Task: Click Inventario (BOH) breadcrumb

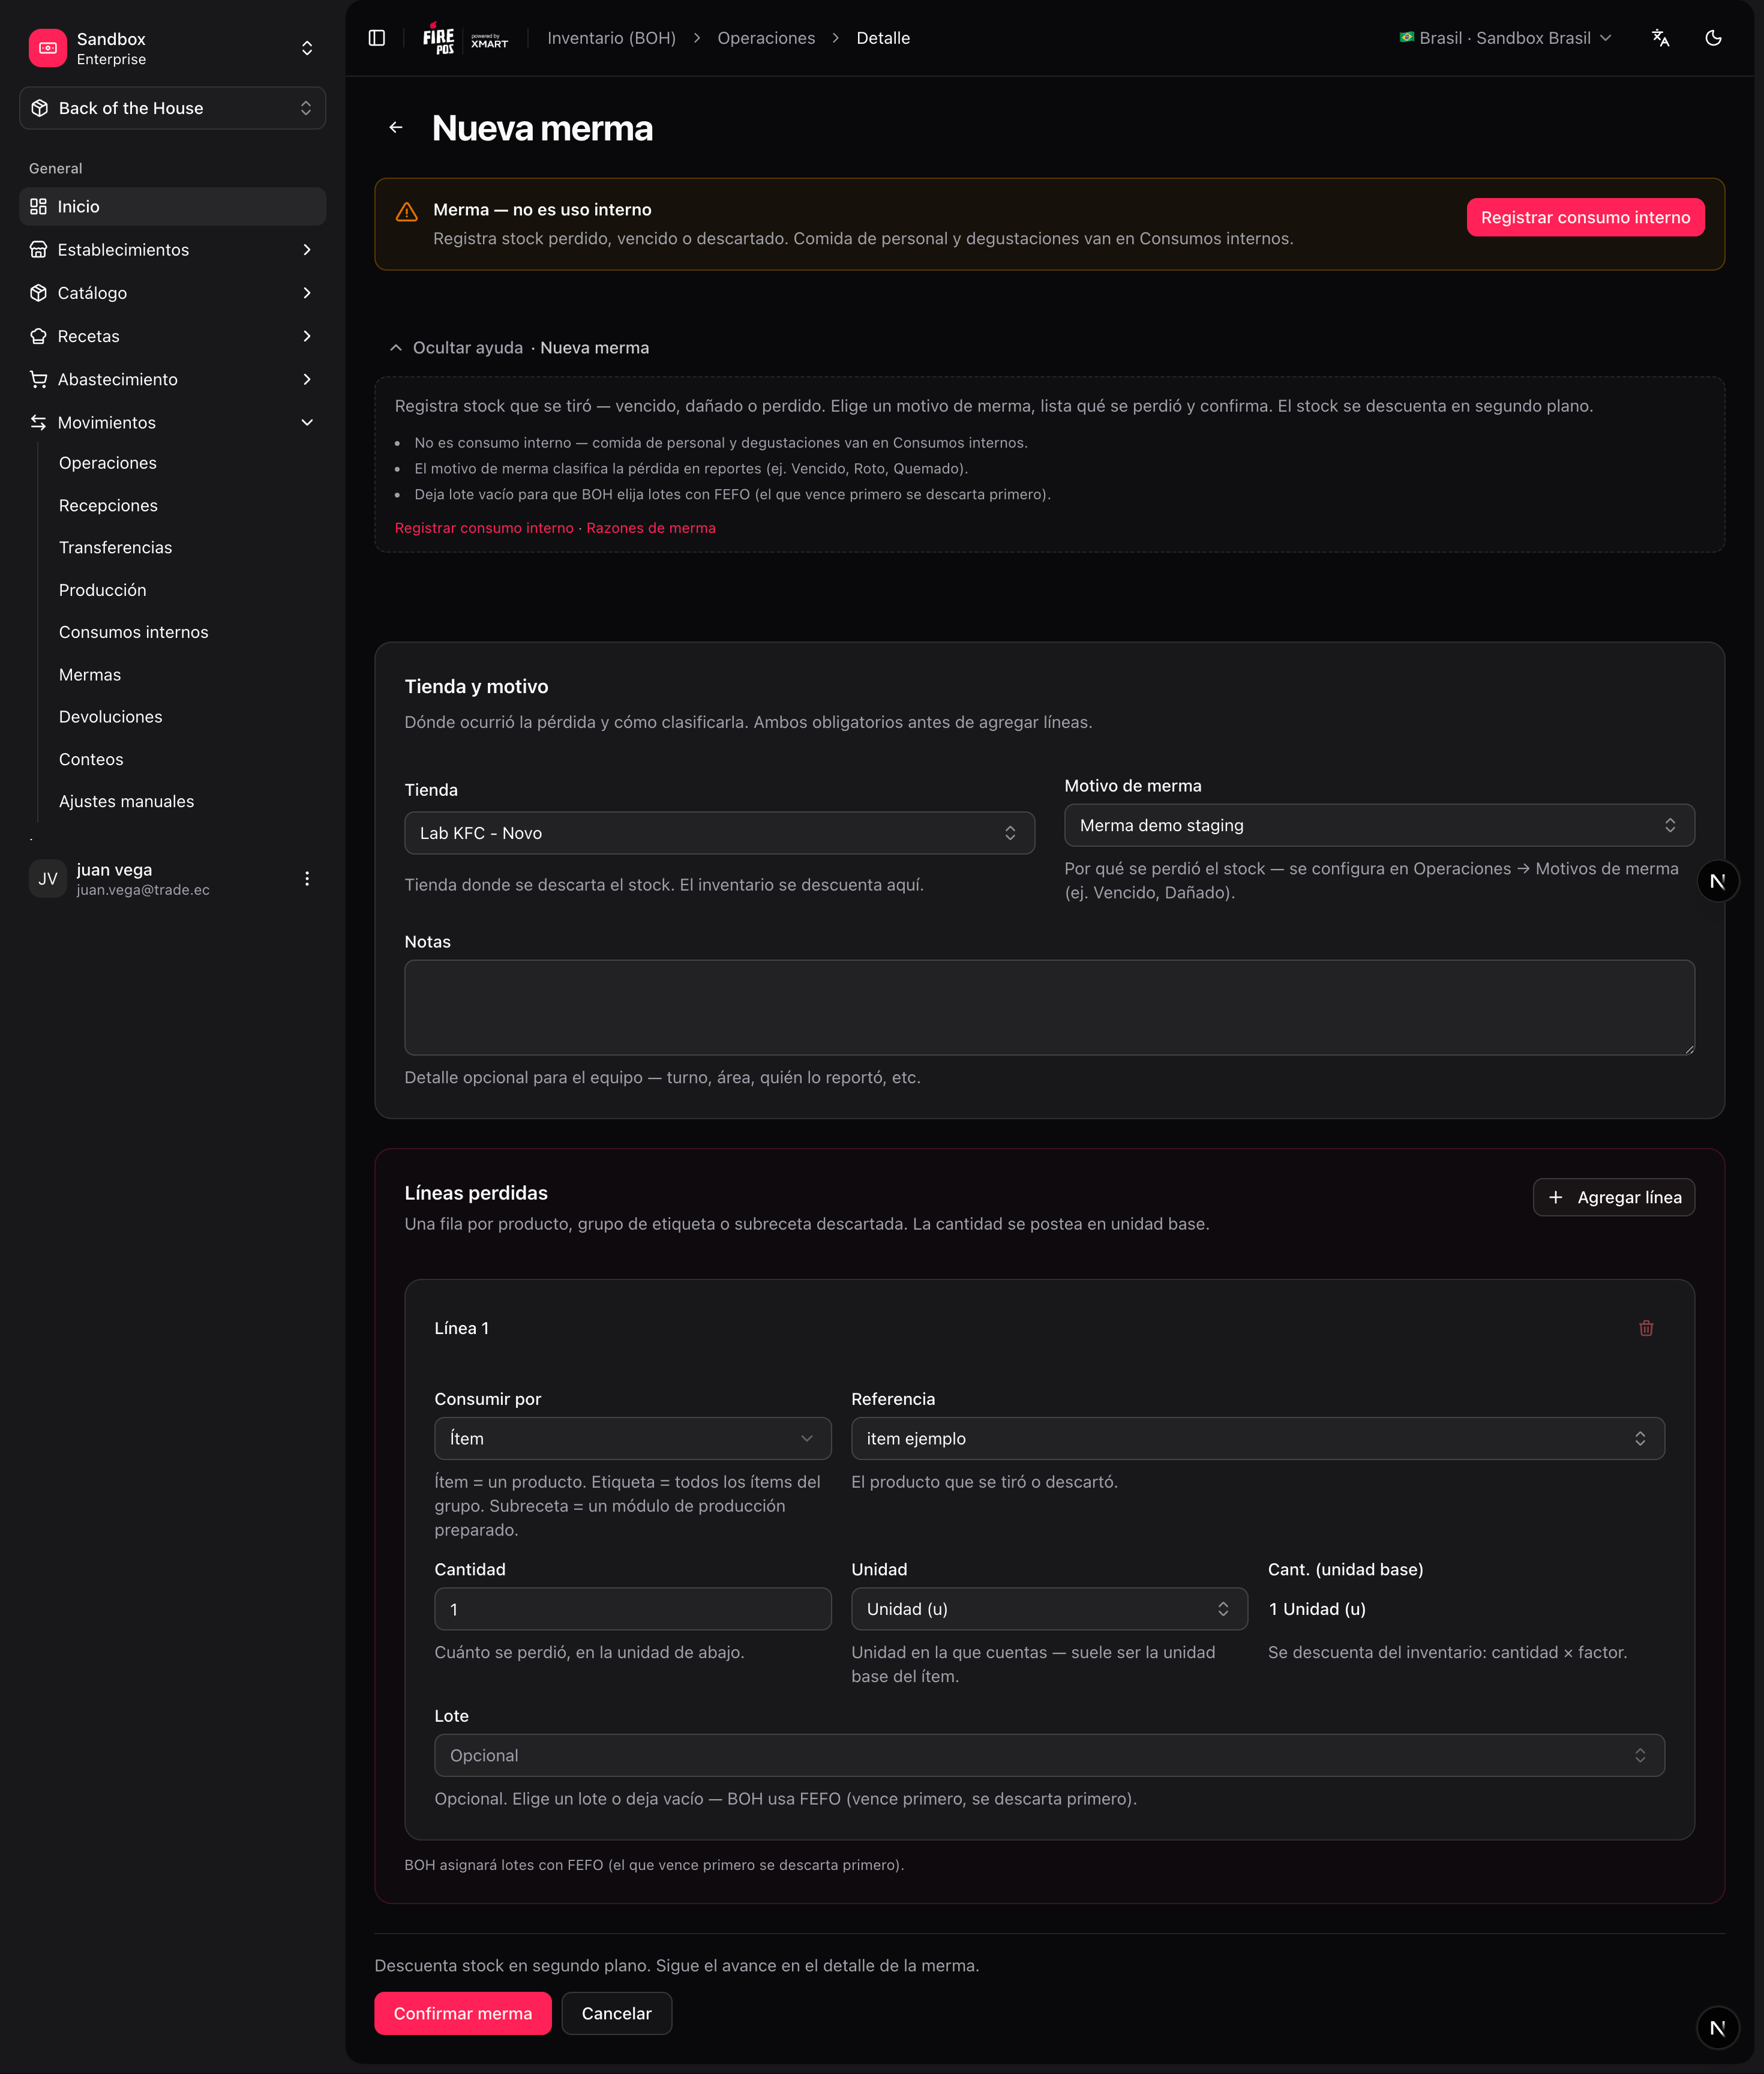Action: pos(611,38)
